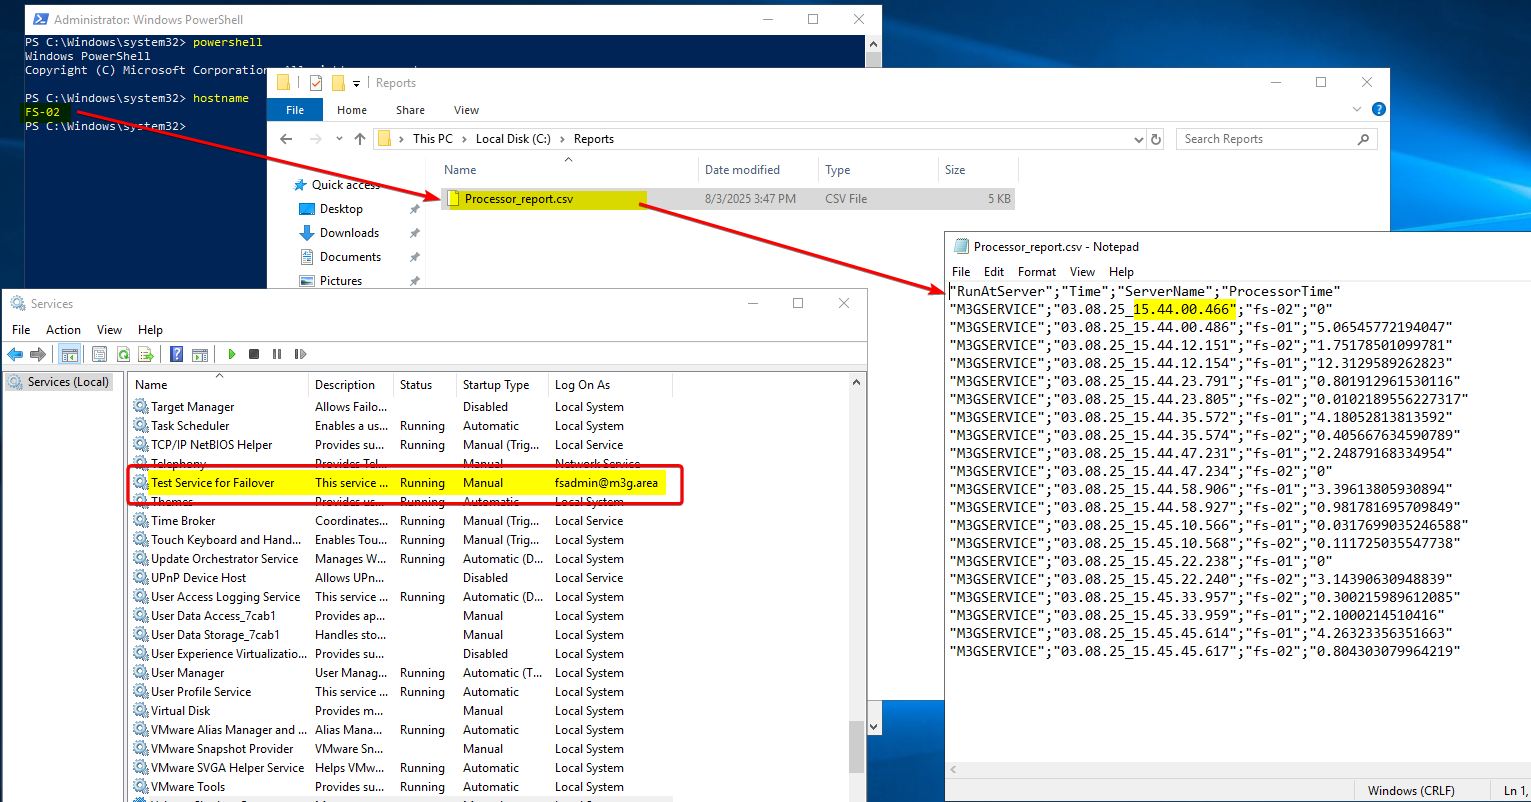Sort Explorer by Date modified column
Image resolution: width=1531 pixels, height=802 pixels.
tap(742, 170)
